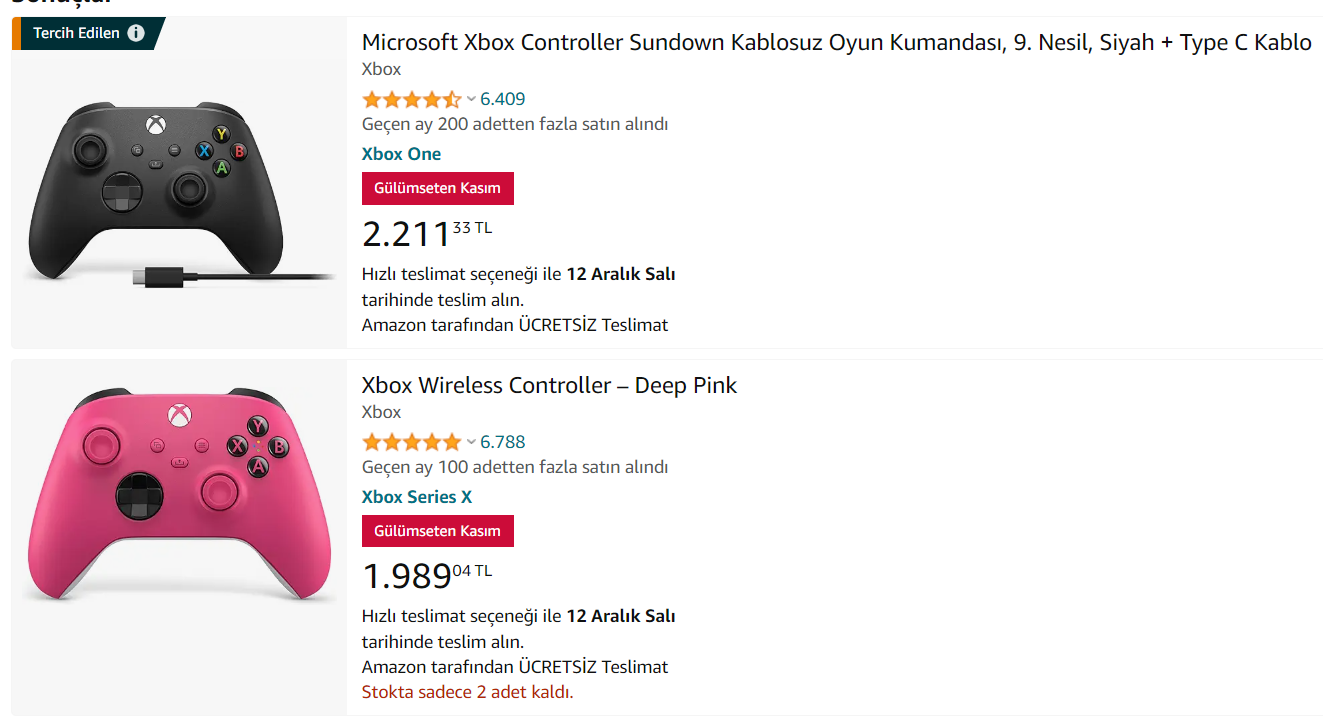Screen dimensions: 1323x720
Task: Select the Xbox One platform link
Action: pyautogui.click(x=401, y=154)
